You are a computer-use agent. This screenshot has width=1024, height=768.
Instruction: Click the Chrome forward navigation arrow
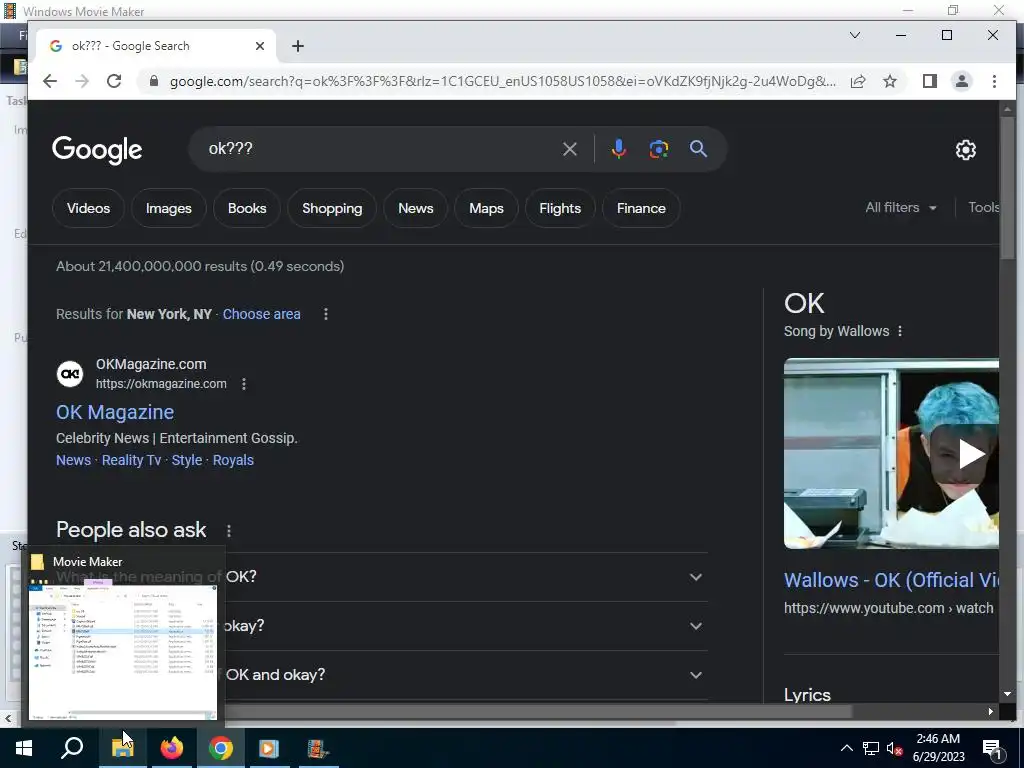(x=82, y=81)
